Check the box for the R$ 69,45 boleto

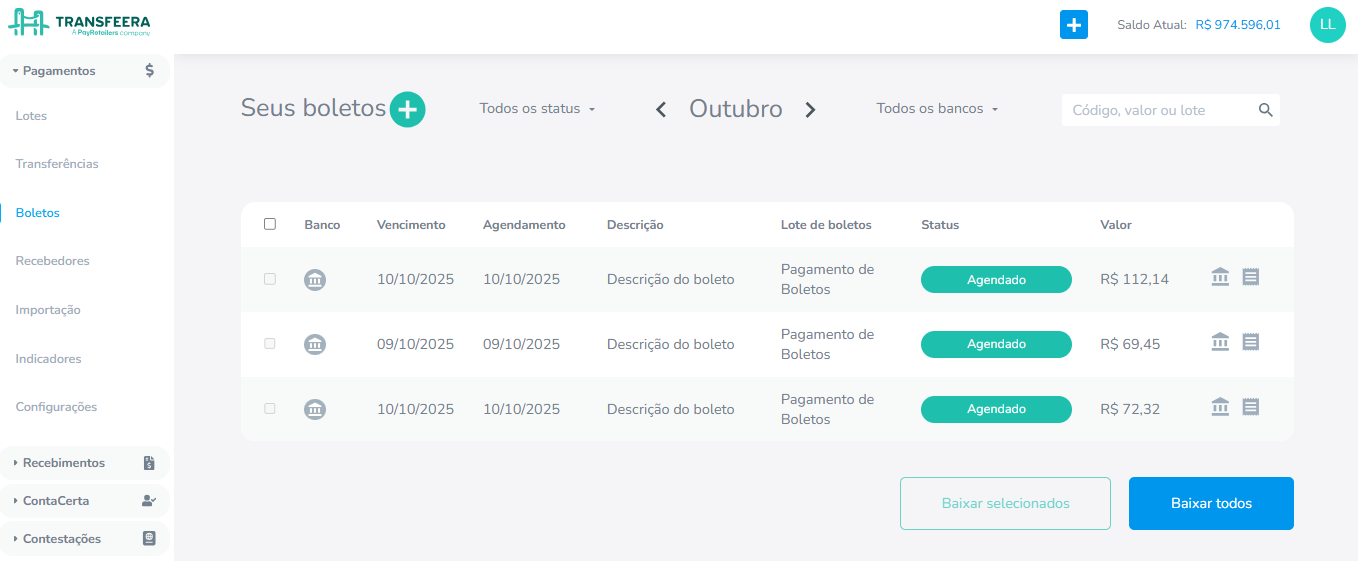(270, 344)
